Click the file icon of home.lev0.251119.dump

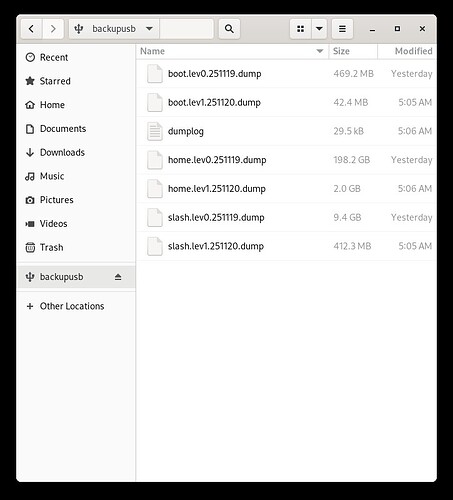point(155,160)
